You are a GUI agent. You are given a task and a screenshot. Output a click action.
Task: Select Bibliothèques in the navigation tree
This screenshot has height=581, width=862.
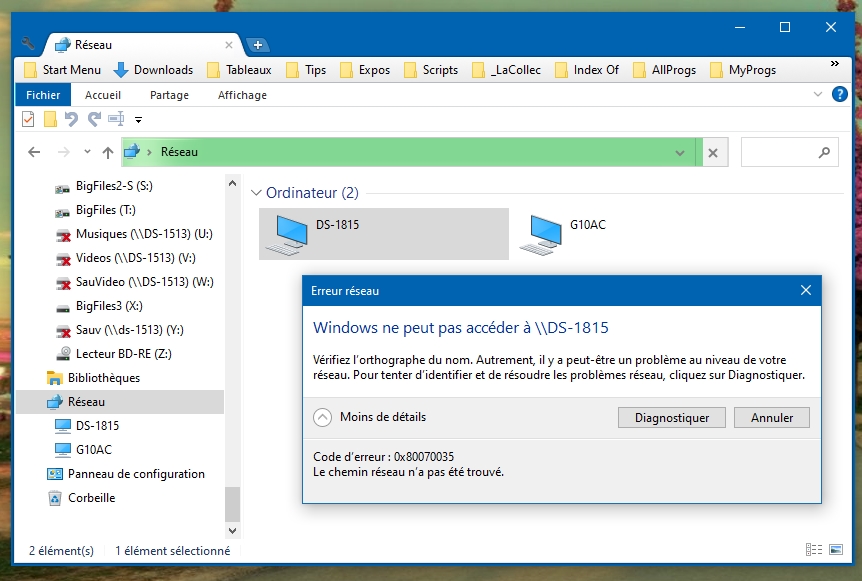[104, 378]
